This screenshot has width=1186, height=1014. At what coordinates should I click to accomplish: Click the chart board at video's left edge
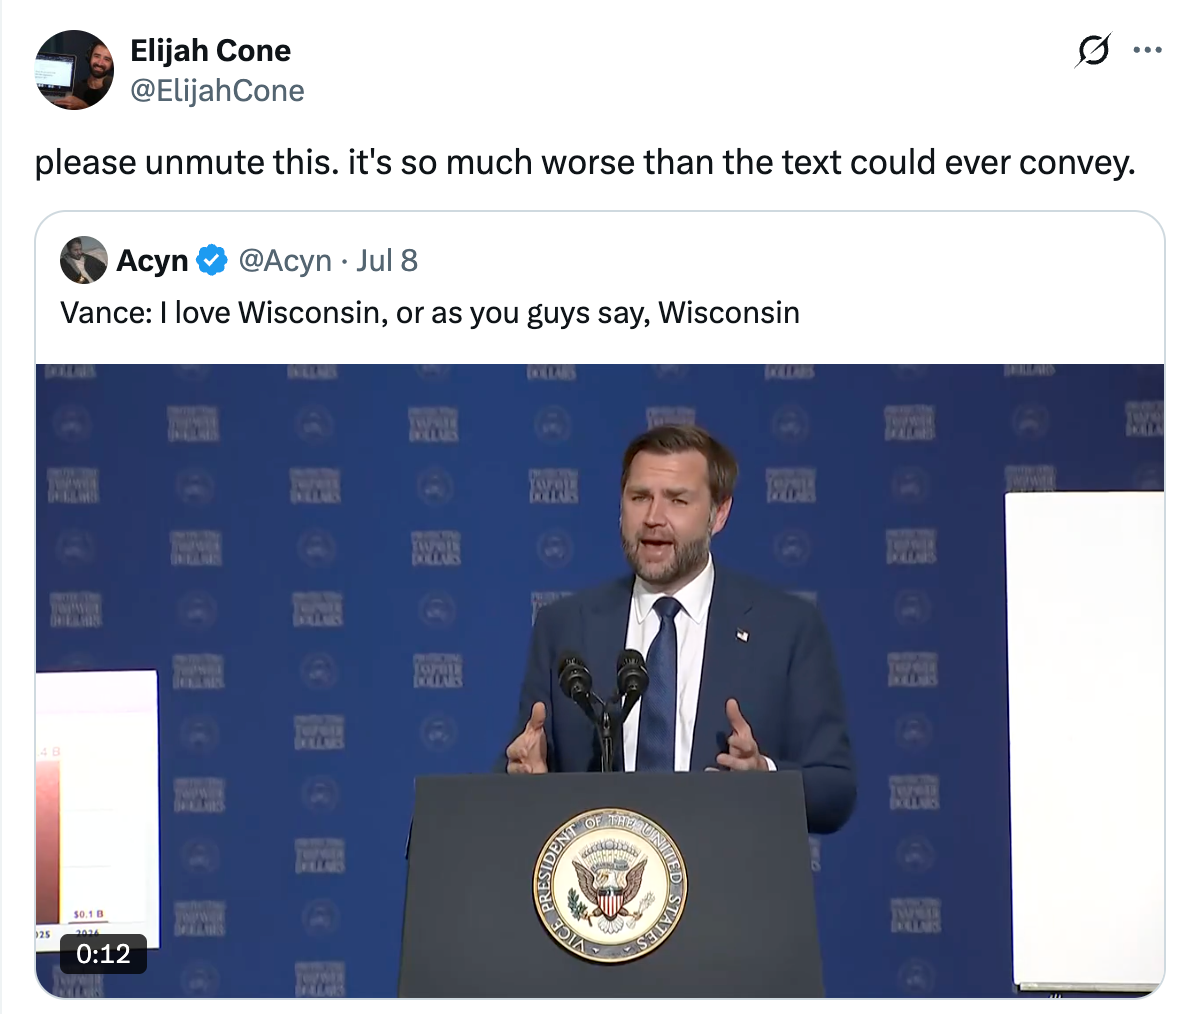click(x=98, y=809)
